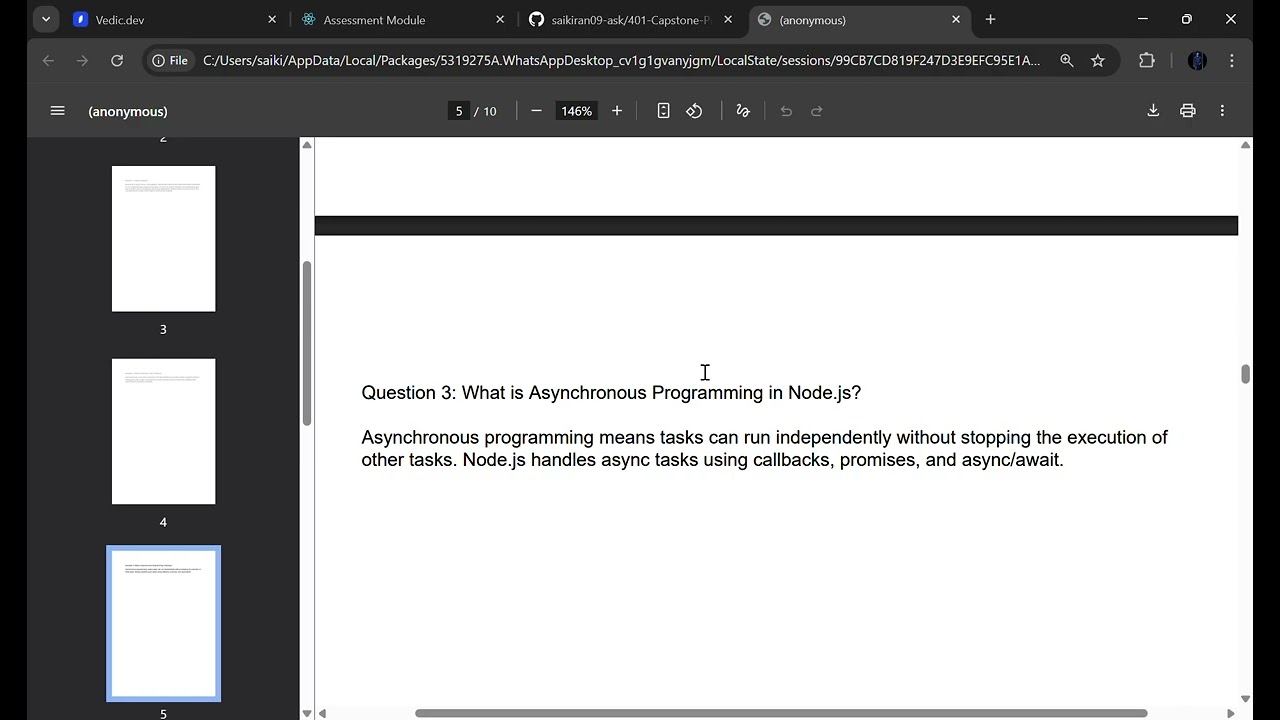The height and width of the screenshot is (720, 1280).
Task: Open a new browser tab
Action: coord(990,19)
